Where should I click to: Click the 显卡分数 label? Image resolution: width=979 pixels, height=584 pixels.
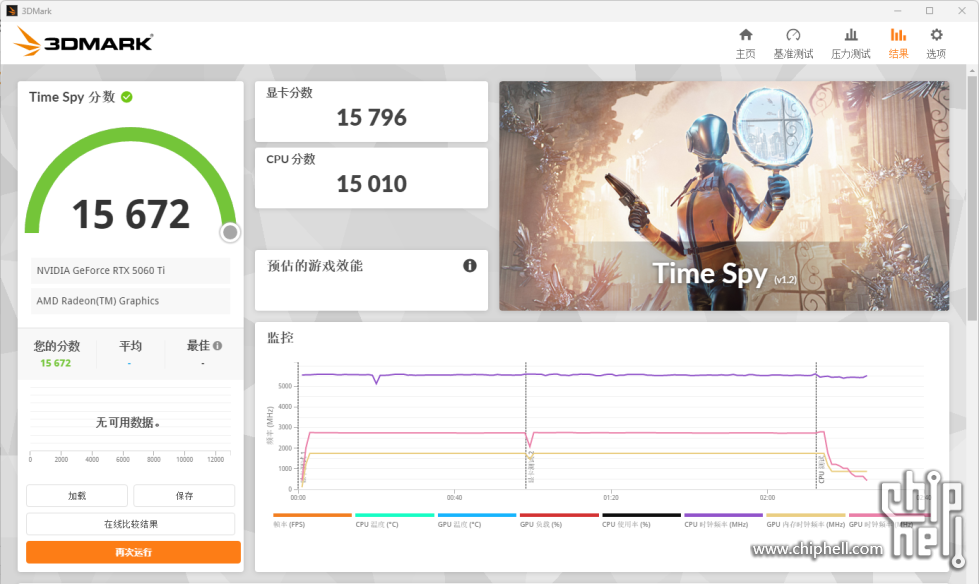coord(289,92)
